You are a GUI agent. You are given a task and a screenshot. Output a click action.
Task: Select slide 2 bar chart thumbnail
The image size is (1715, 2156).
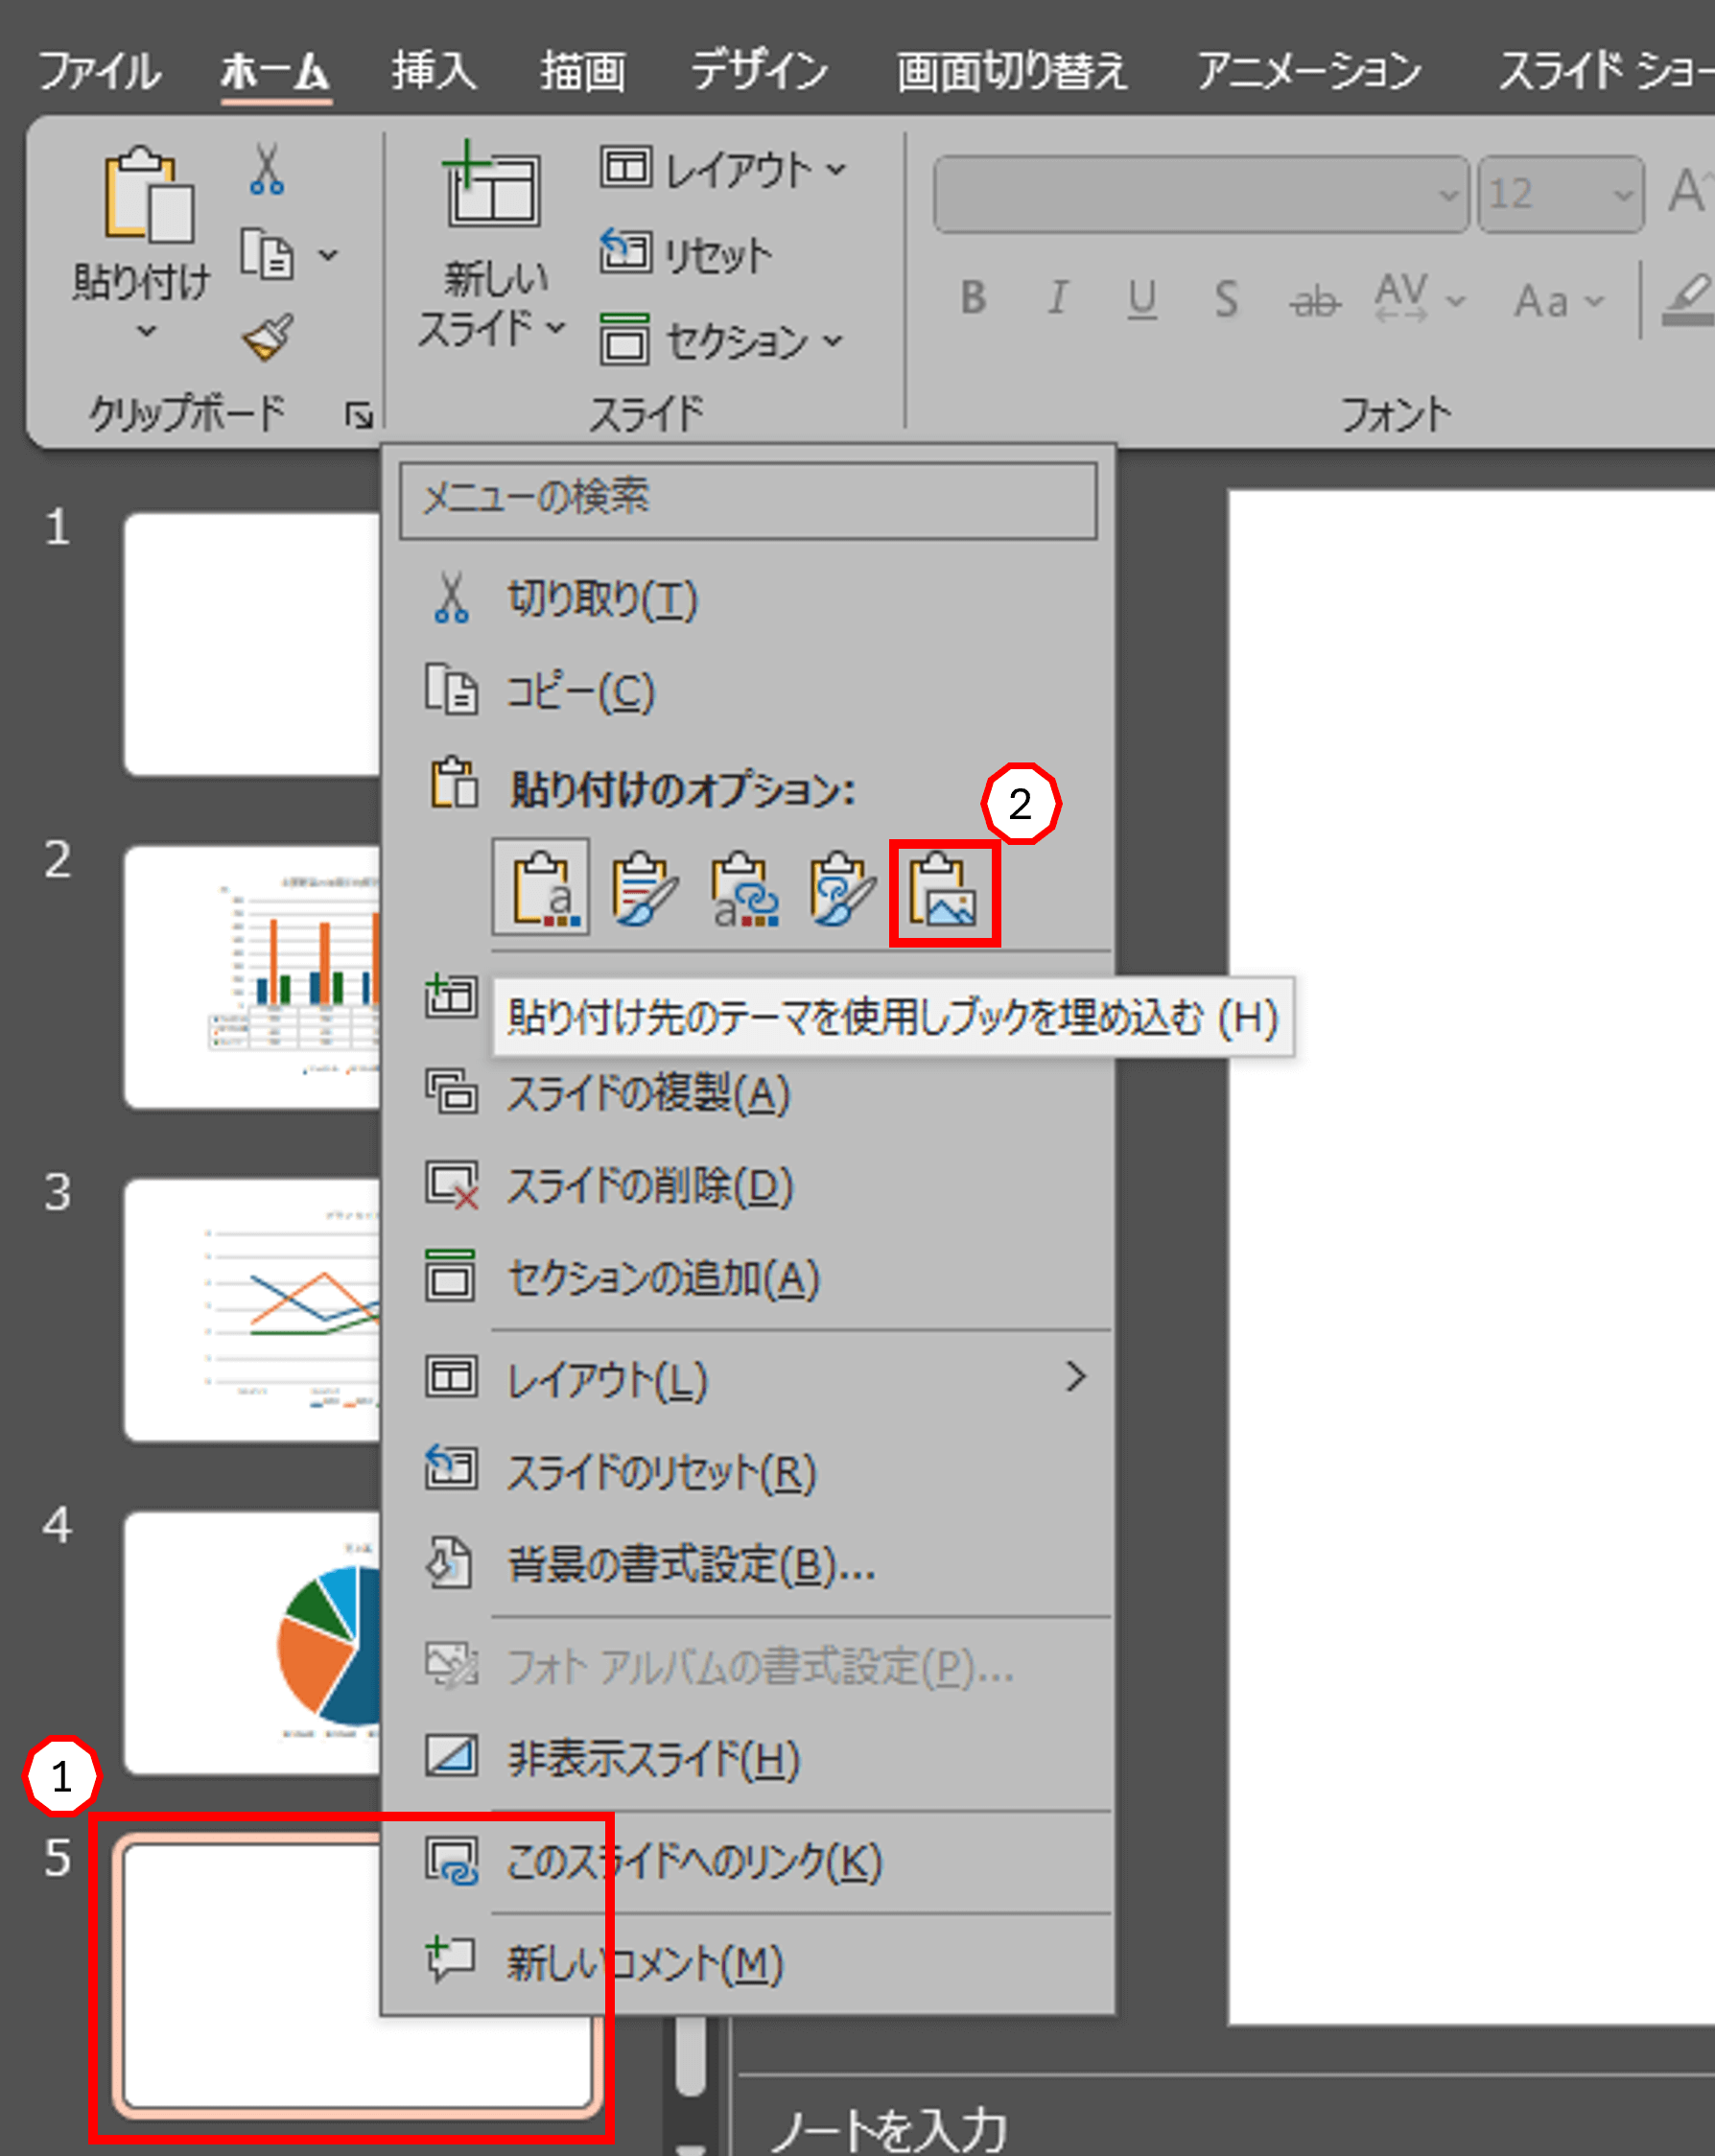[x=252, y=977]
